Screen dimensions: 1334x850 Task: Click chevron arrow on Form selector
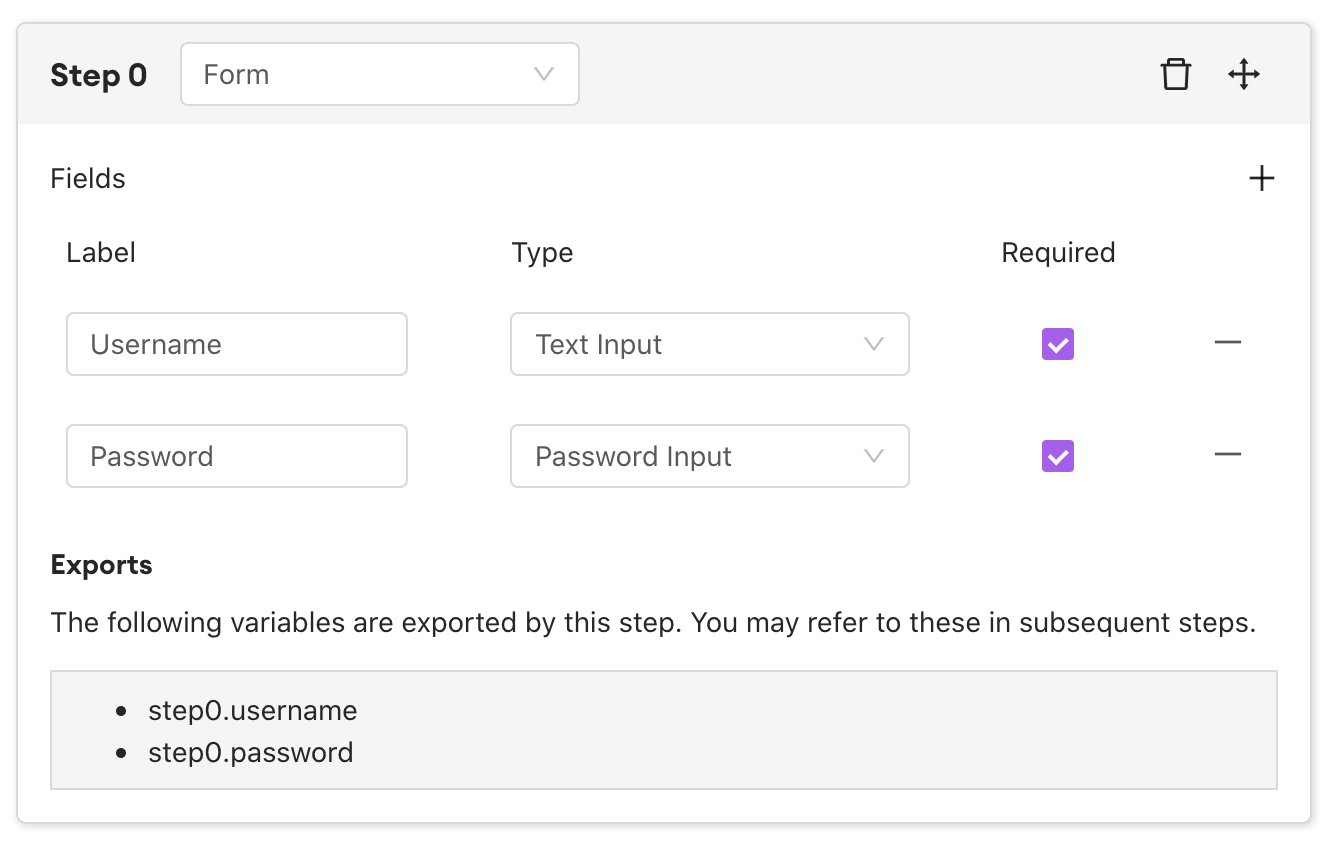pyautogui.click(x=544, y=75)
